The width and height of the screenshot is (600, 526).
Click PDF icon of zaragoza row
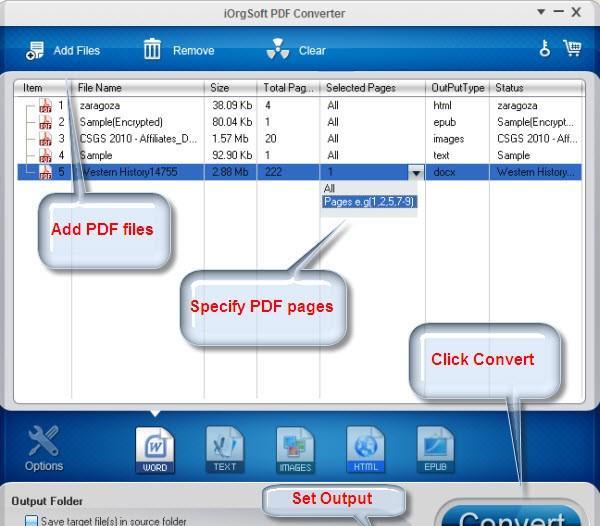click(x=46, y=105)
